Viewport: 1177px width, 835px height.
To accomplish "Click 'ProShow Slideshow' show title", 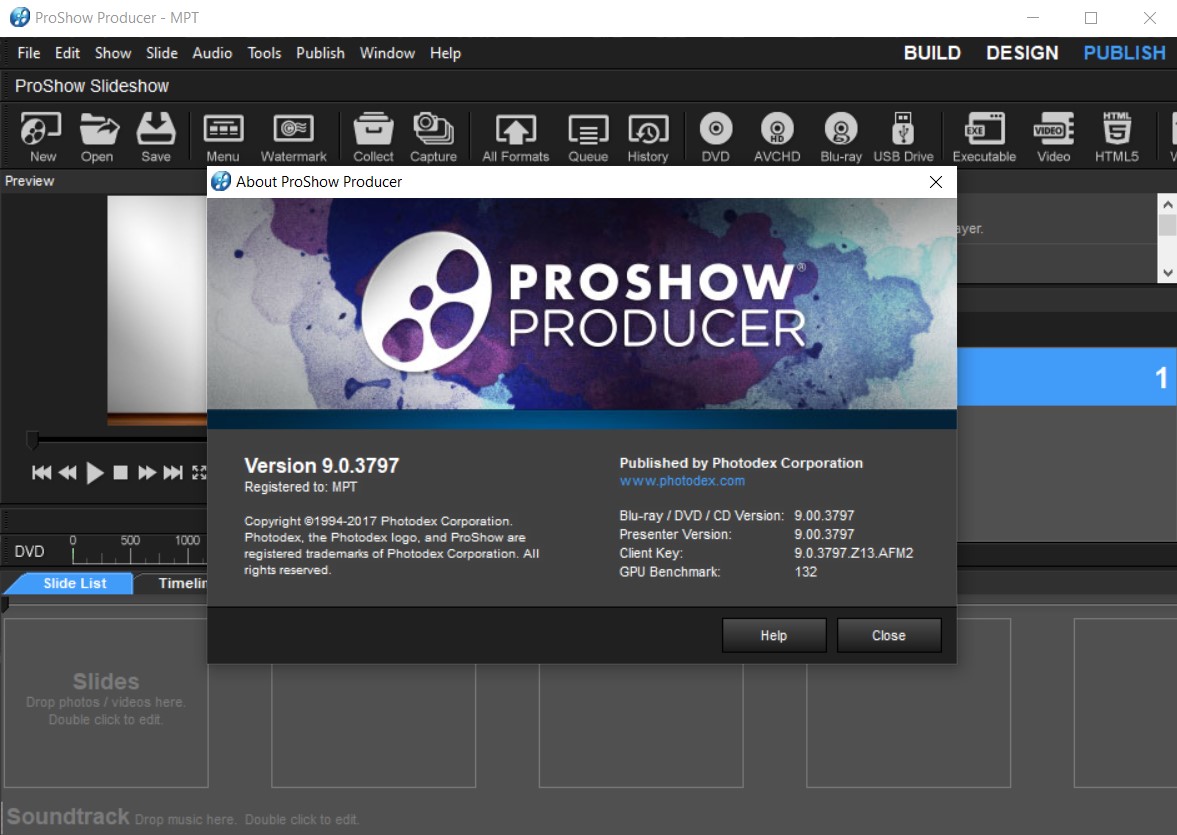I will point(92,86).
